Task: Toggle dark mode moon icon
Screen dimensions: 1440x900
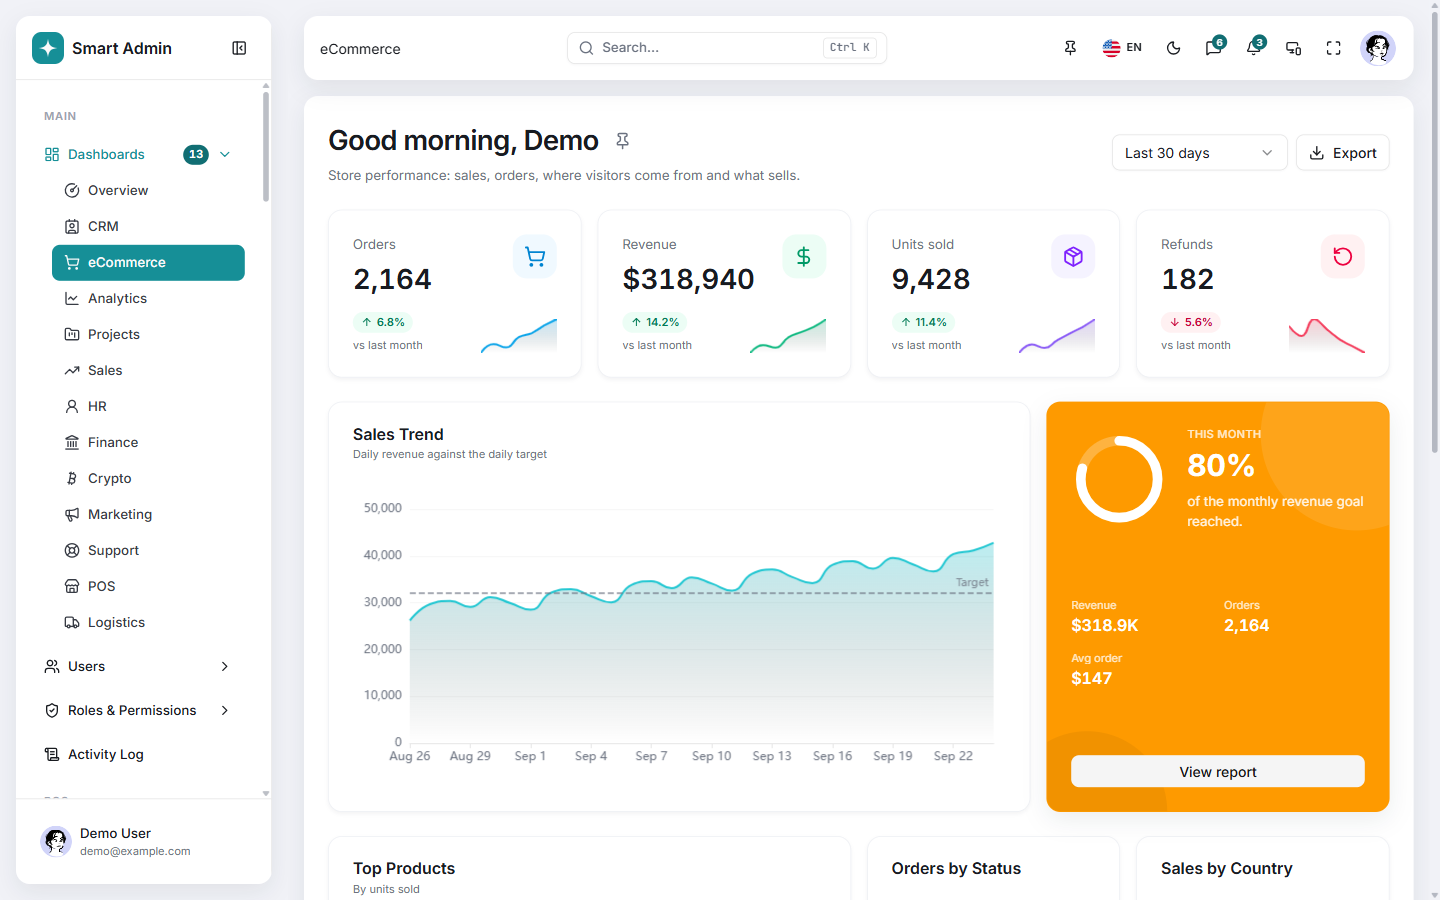Action: [x=1174, y=48]
